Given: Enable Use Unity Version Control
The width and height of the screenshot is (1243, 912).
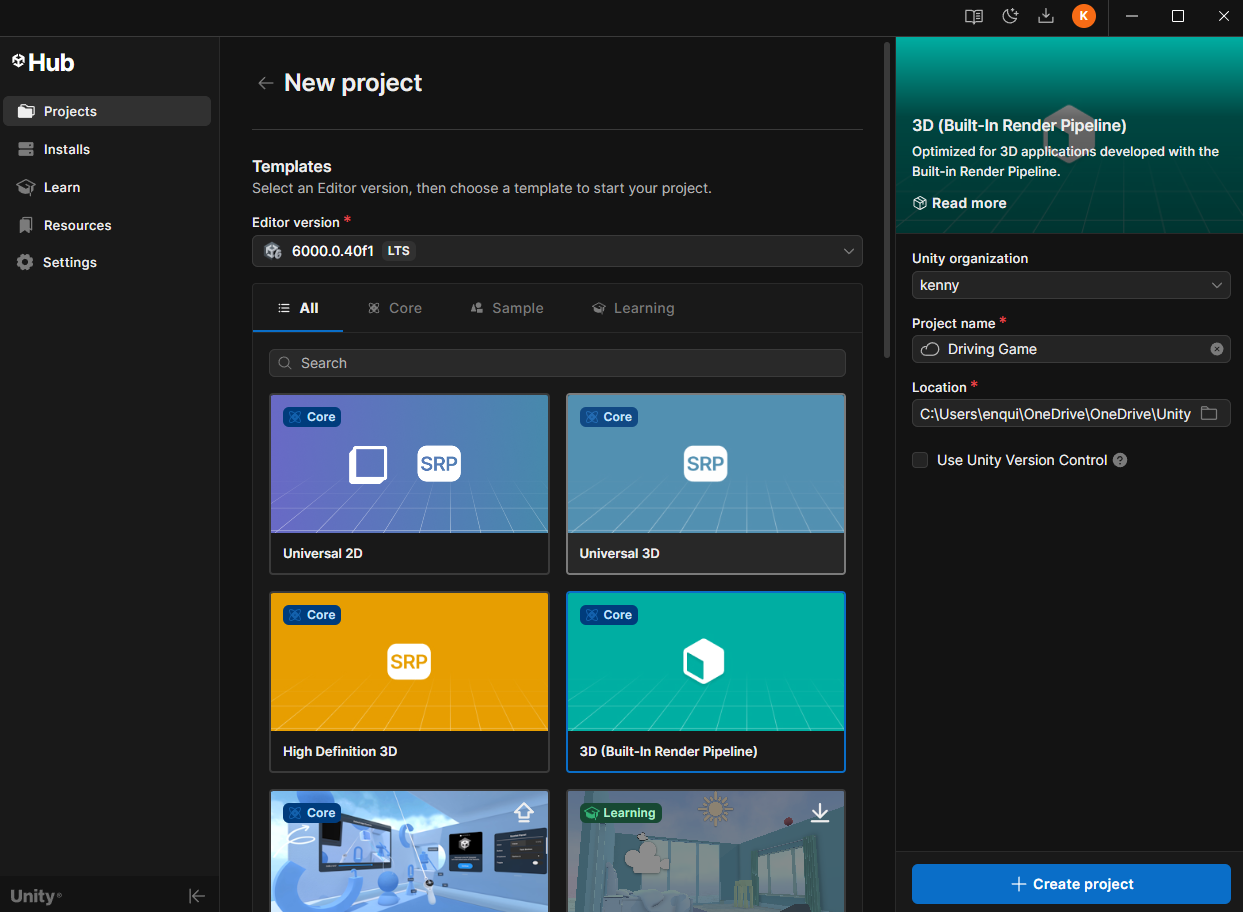Looking at the screenshot, I should click(x=920, y=460).
